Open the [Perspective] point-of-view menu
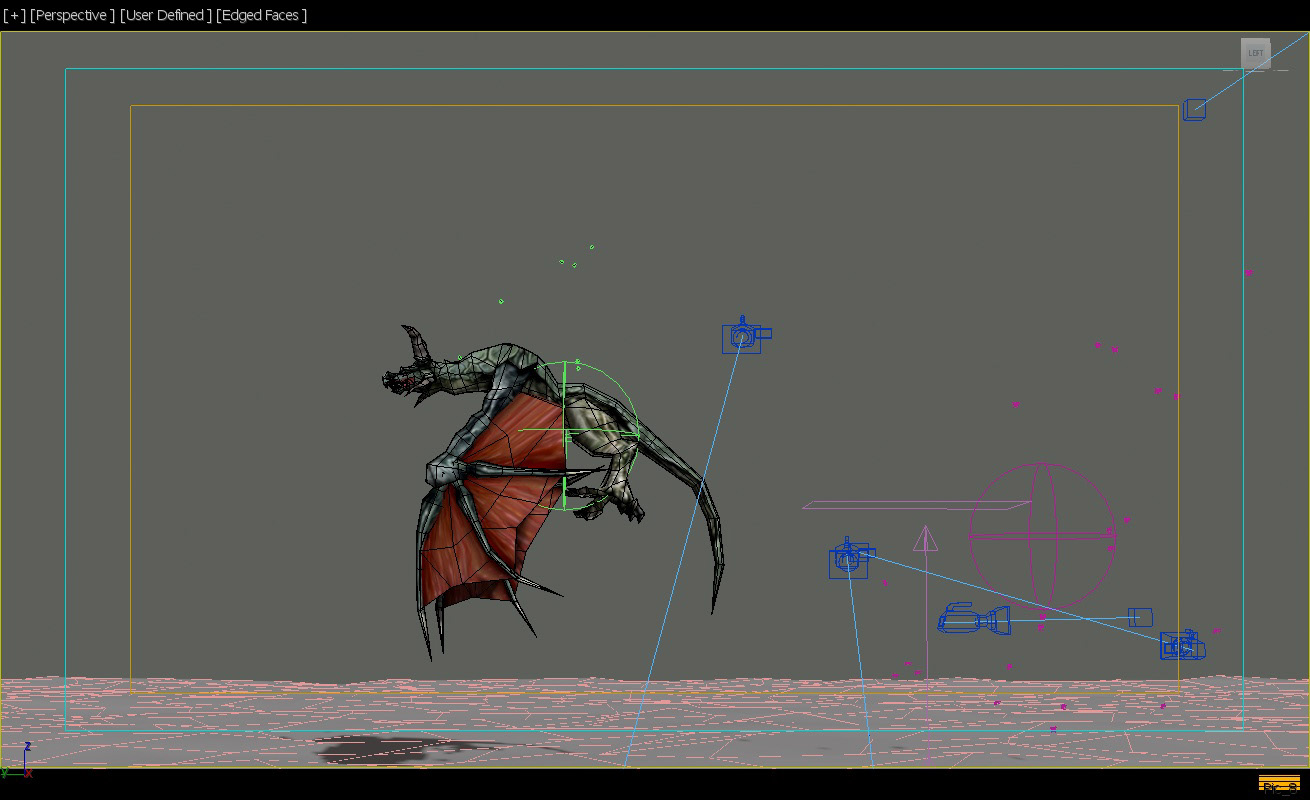Image resolution: width=1310 pixels, height=800 pixels. click(x=72, y=15)
